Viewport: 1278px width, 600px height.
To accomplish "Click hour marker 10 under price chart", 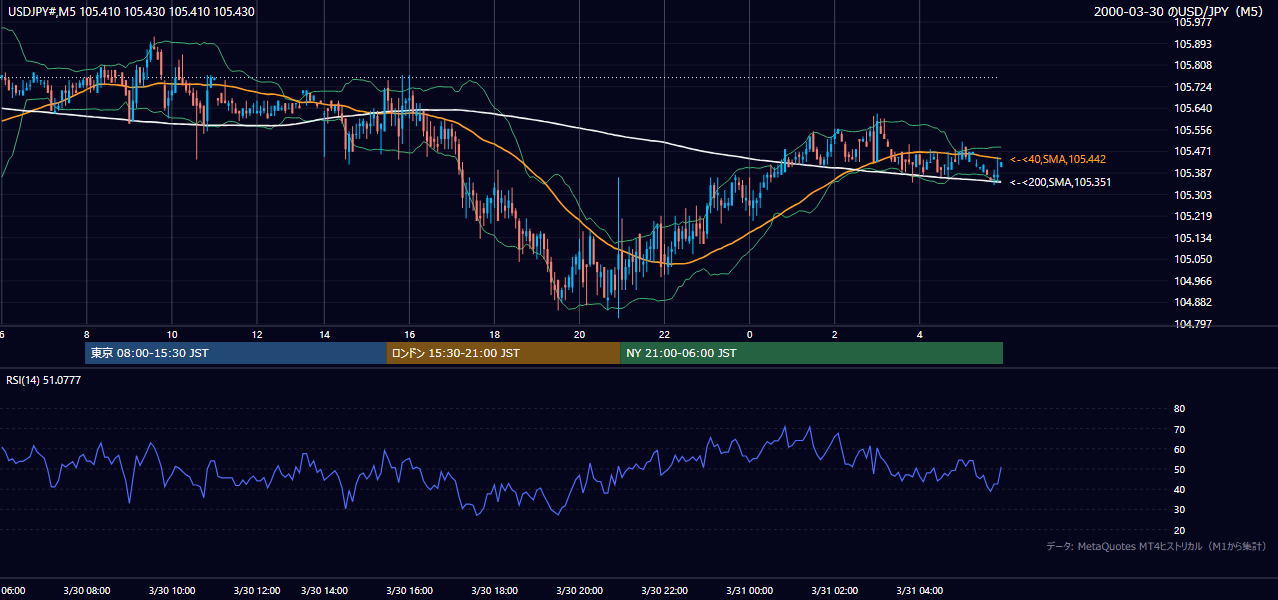I will 172,335.
